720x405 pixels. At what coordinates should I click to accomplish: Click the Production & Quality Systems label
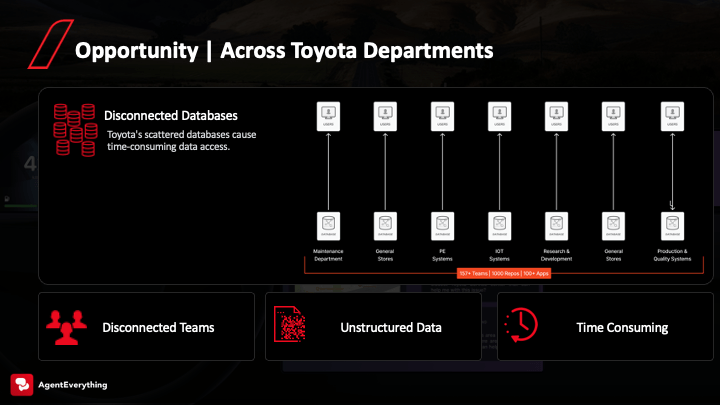pyautogui.click(x=672, y=255)
